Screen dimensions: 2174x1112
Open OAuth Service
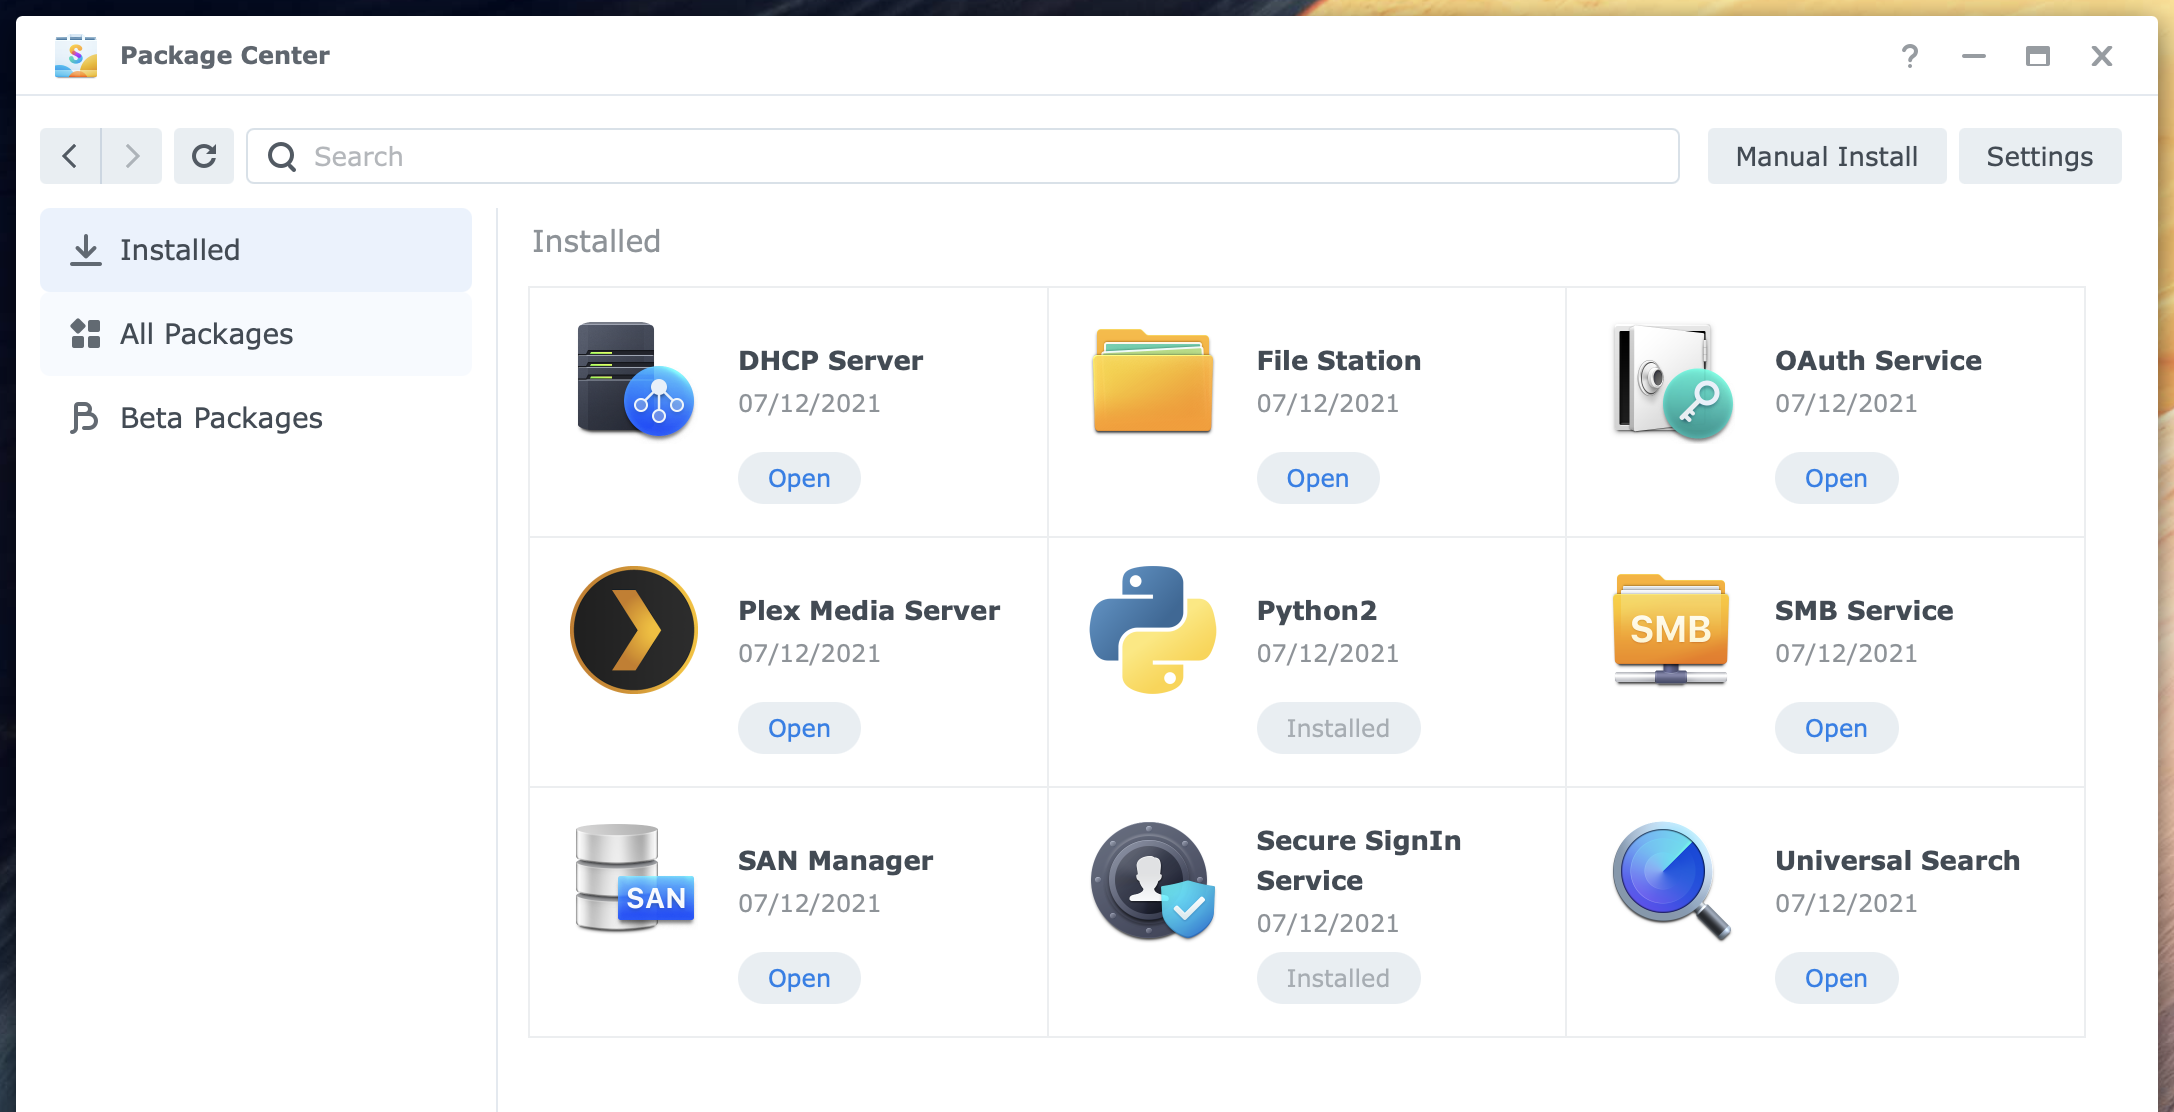(x=1836, y=478)
